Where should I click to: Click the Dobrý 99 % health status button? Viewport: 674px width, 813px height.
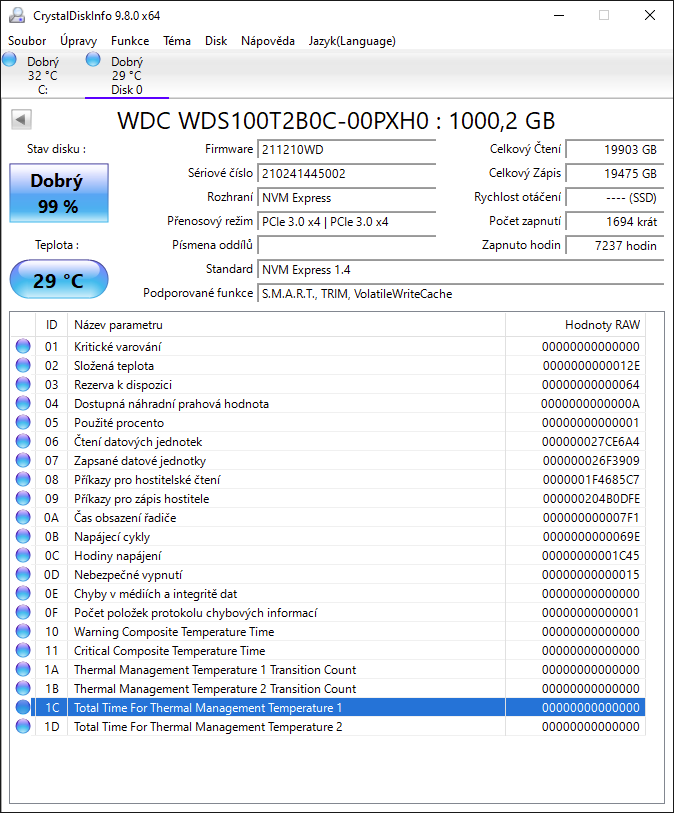(x=59, y=193)
